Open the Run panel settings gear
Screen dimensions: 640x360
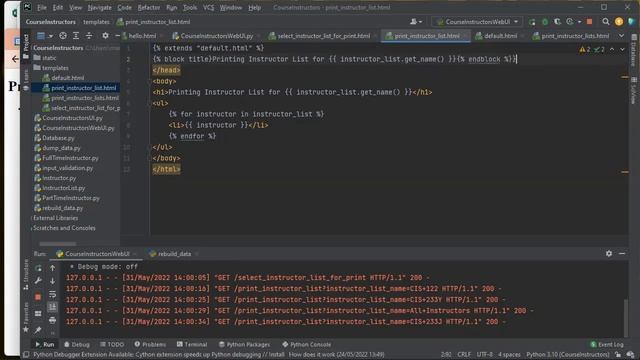609,253
